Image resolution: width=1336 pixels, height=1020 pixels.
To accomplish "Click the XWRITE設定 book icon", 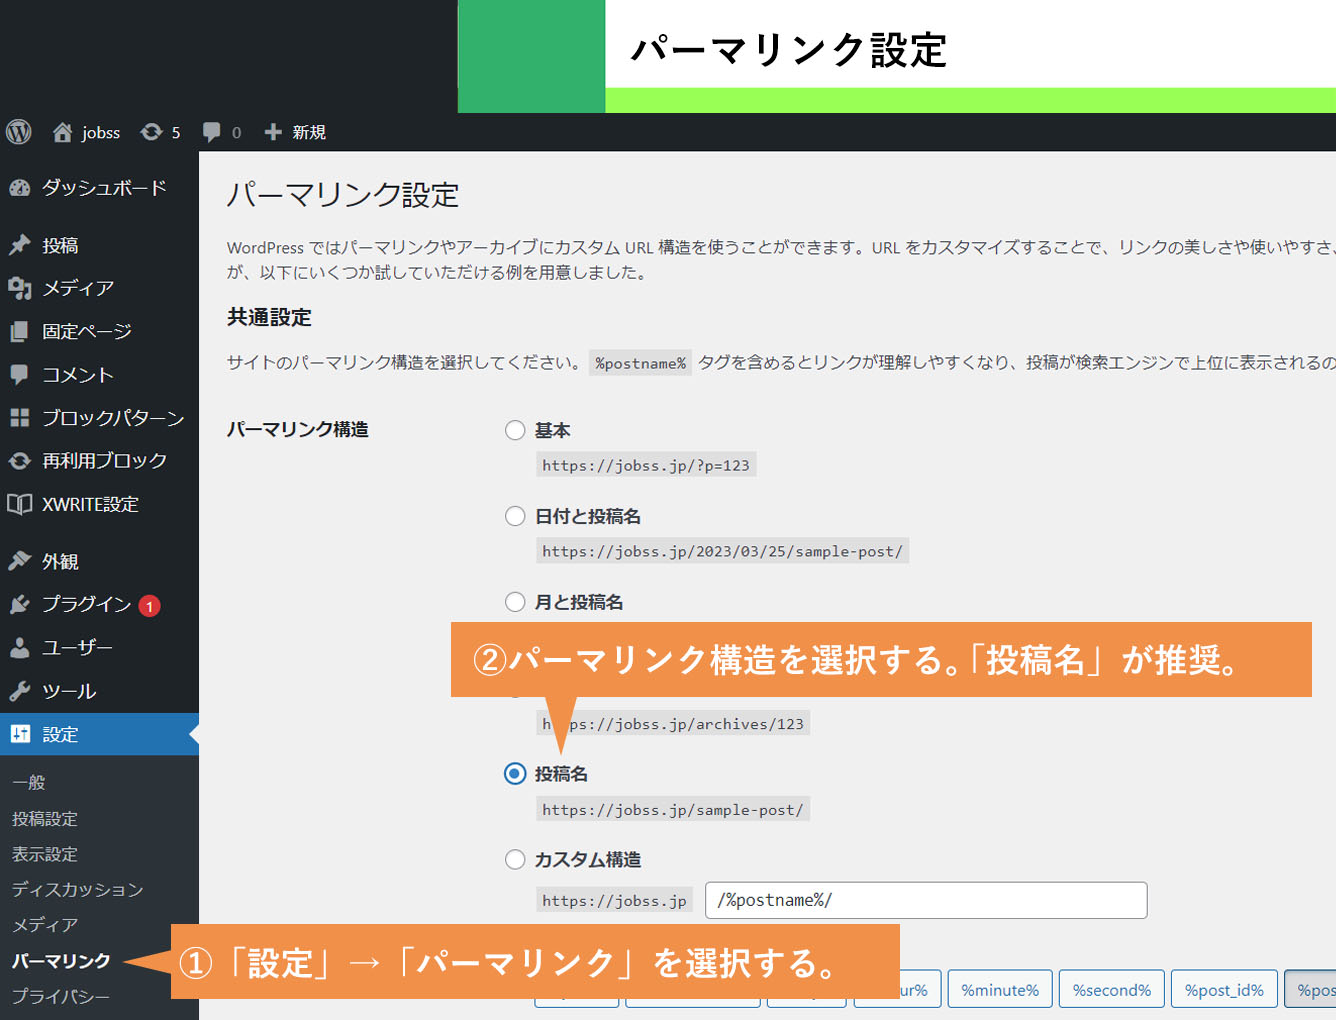I will click(x=19, y=504).
